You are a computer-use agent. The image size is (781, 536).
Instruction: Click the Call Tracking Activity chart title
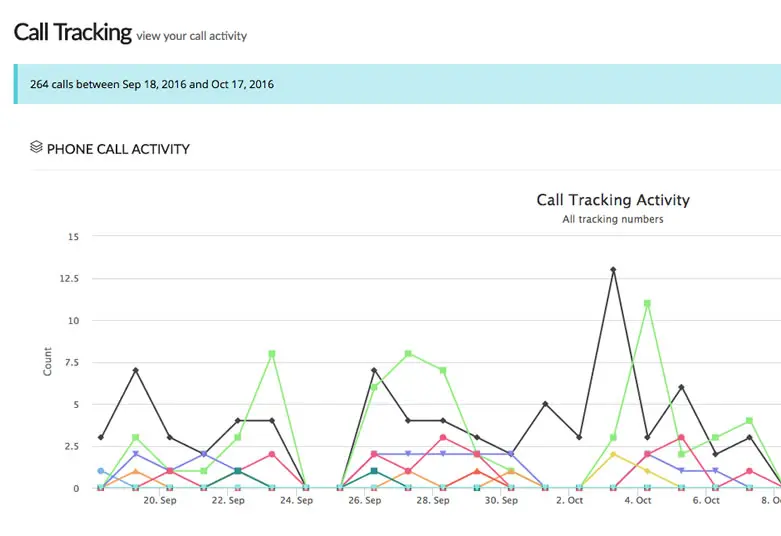(x=613, y=200)
